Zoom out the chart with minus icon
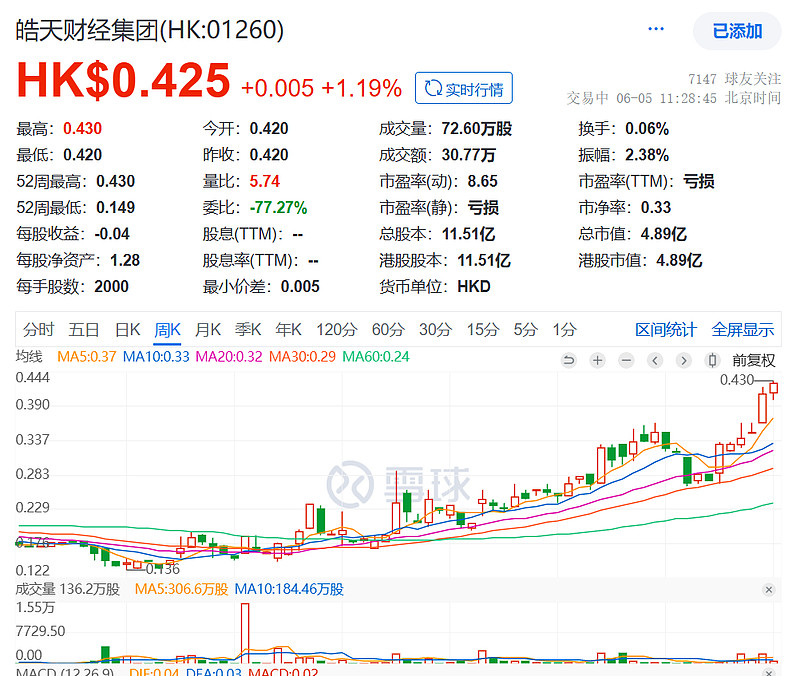Viewport: 800px width, 676px height. point(626,361)
